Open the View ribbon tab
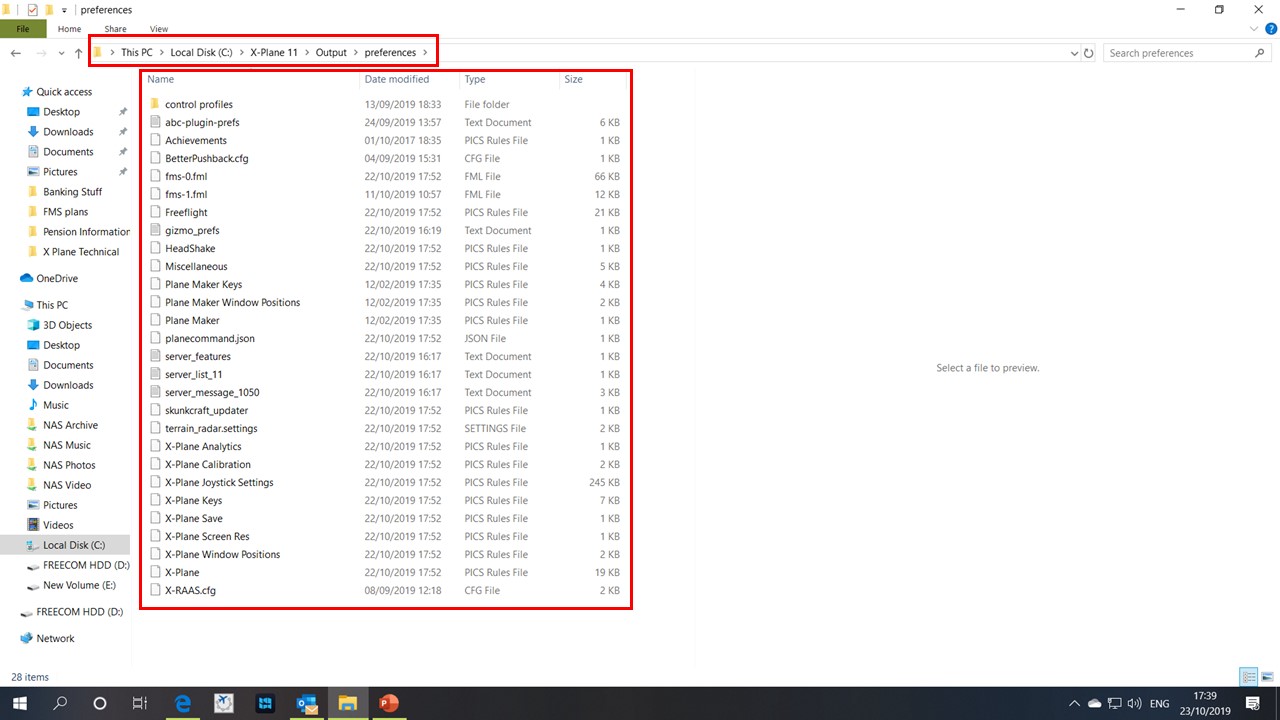This screenshot has width=1280, height=720. (x=159, y=29)
